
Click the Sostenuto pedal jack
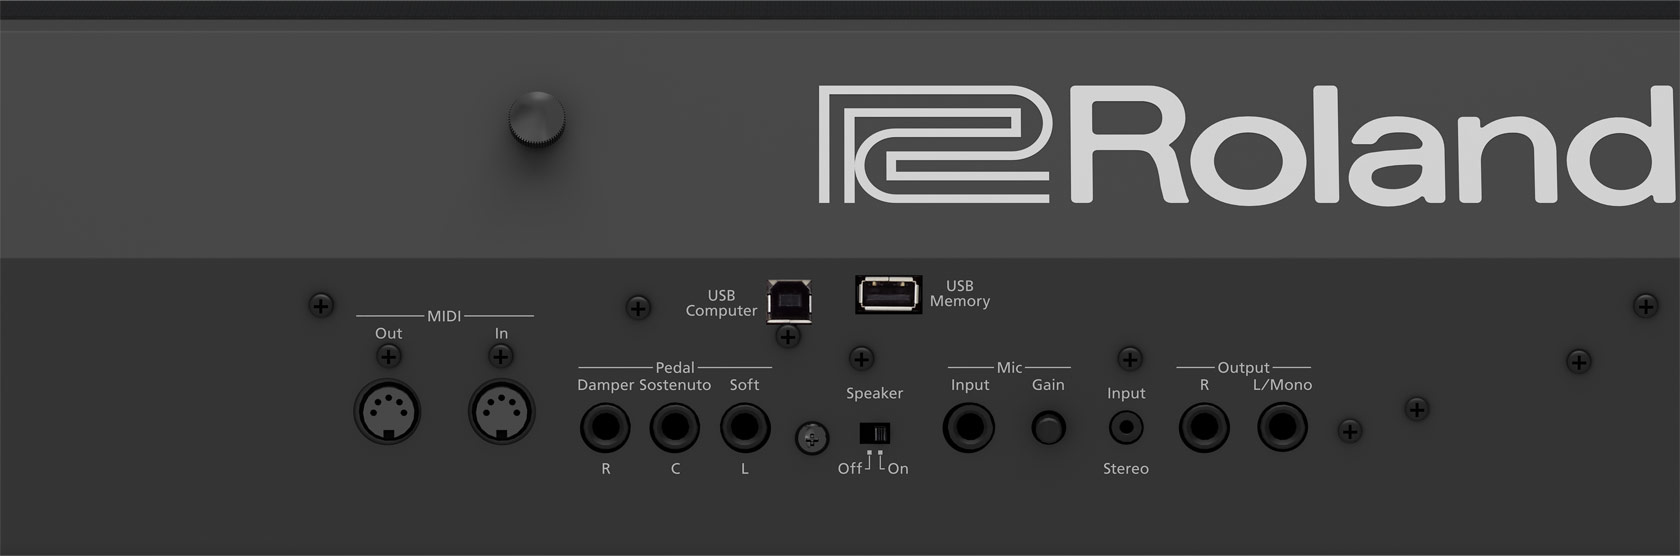[675, 429]
